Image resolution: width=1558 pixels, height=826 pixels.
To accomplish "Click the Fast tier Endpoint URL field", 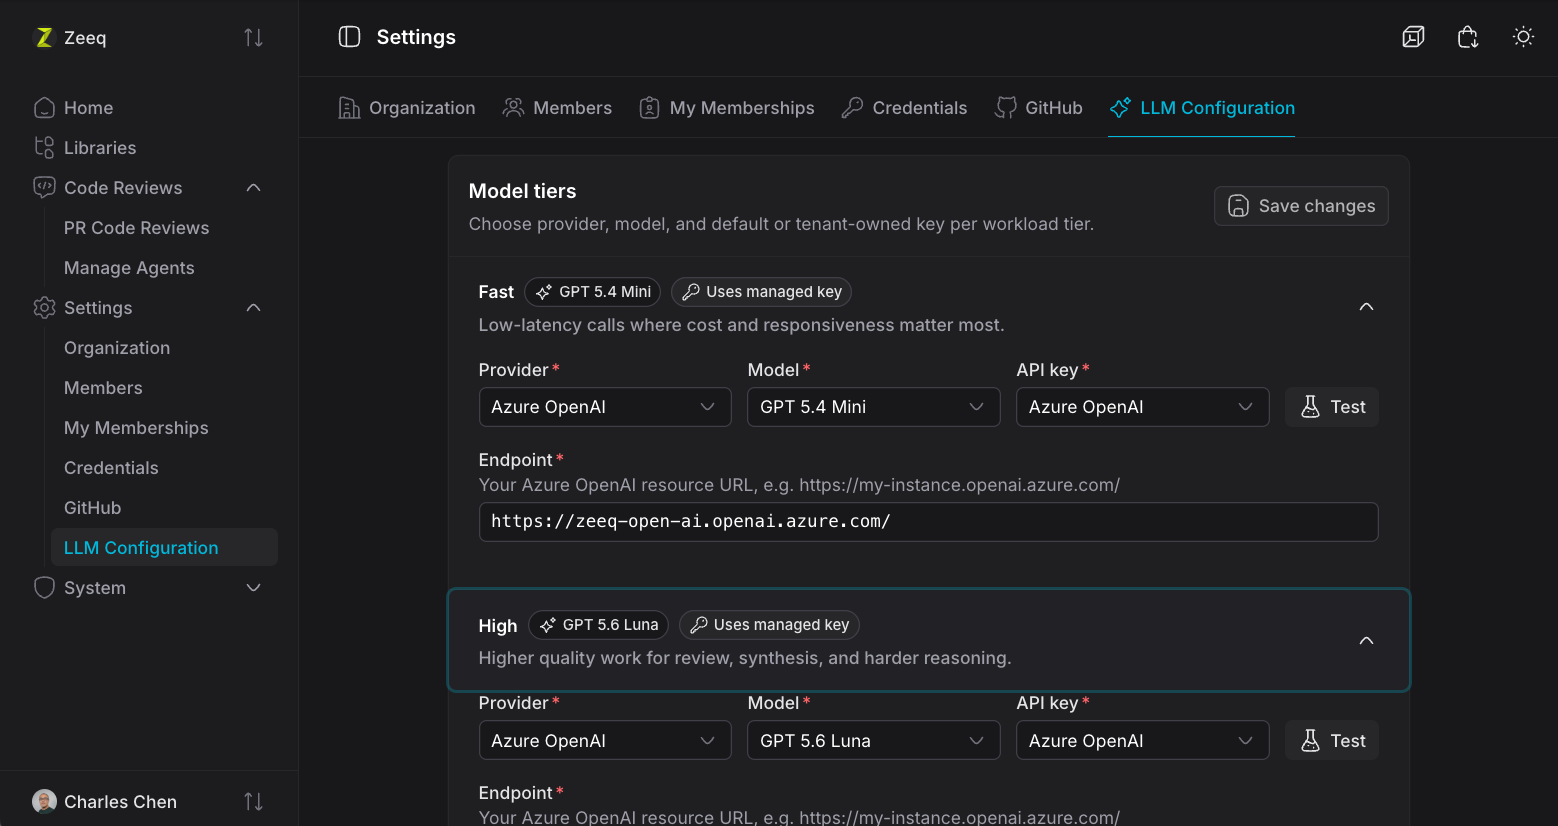I will pyautogui.click(x=929, y=522).
